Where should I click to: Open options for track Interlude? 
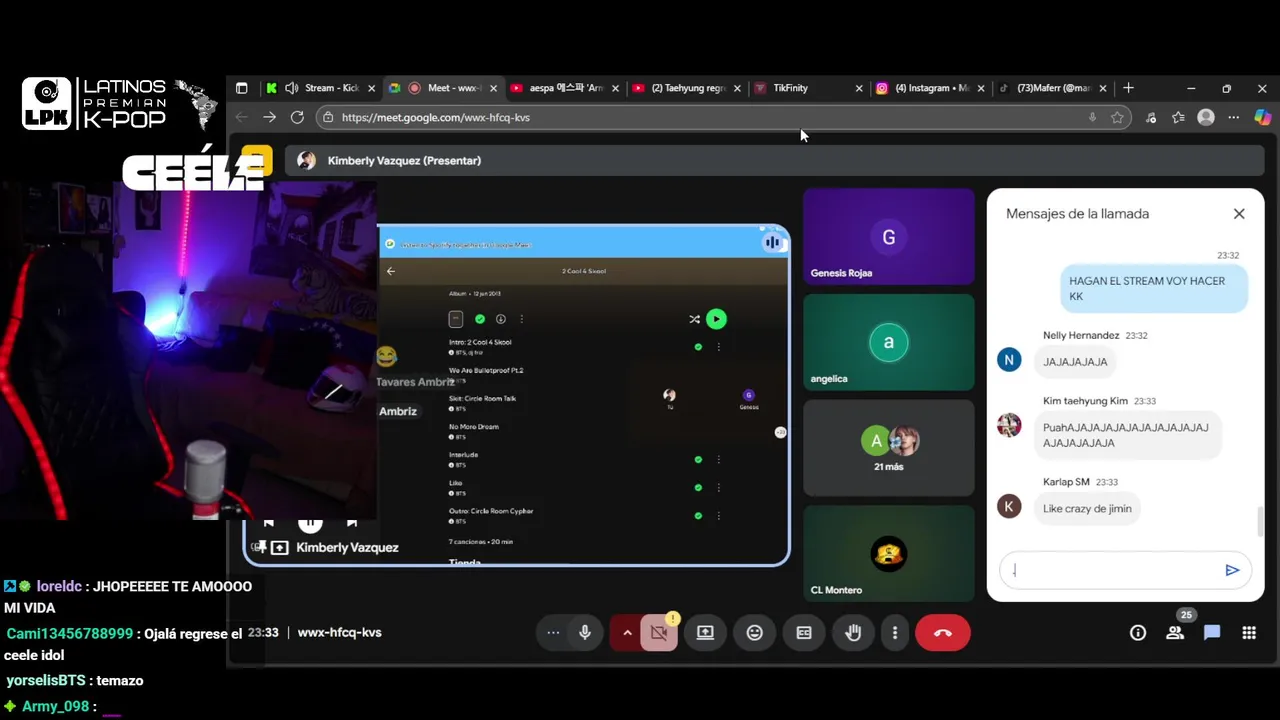(x=718, y=460)
